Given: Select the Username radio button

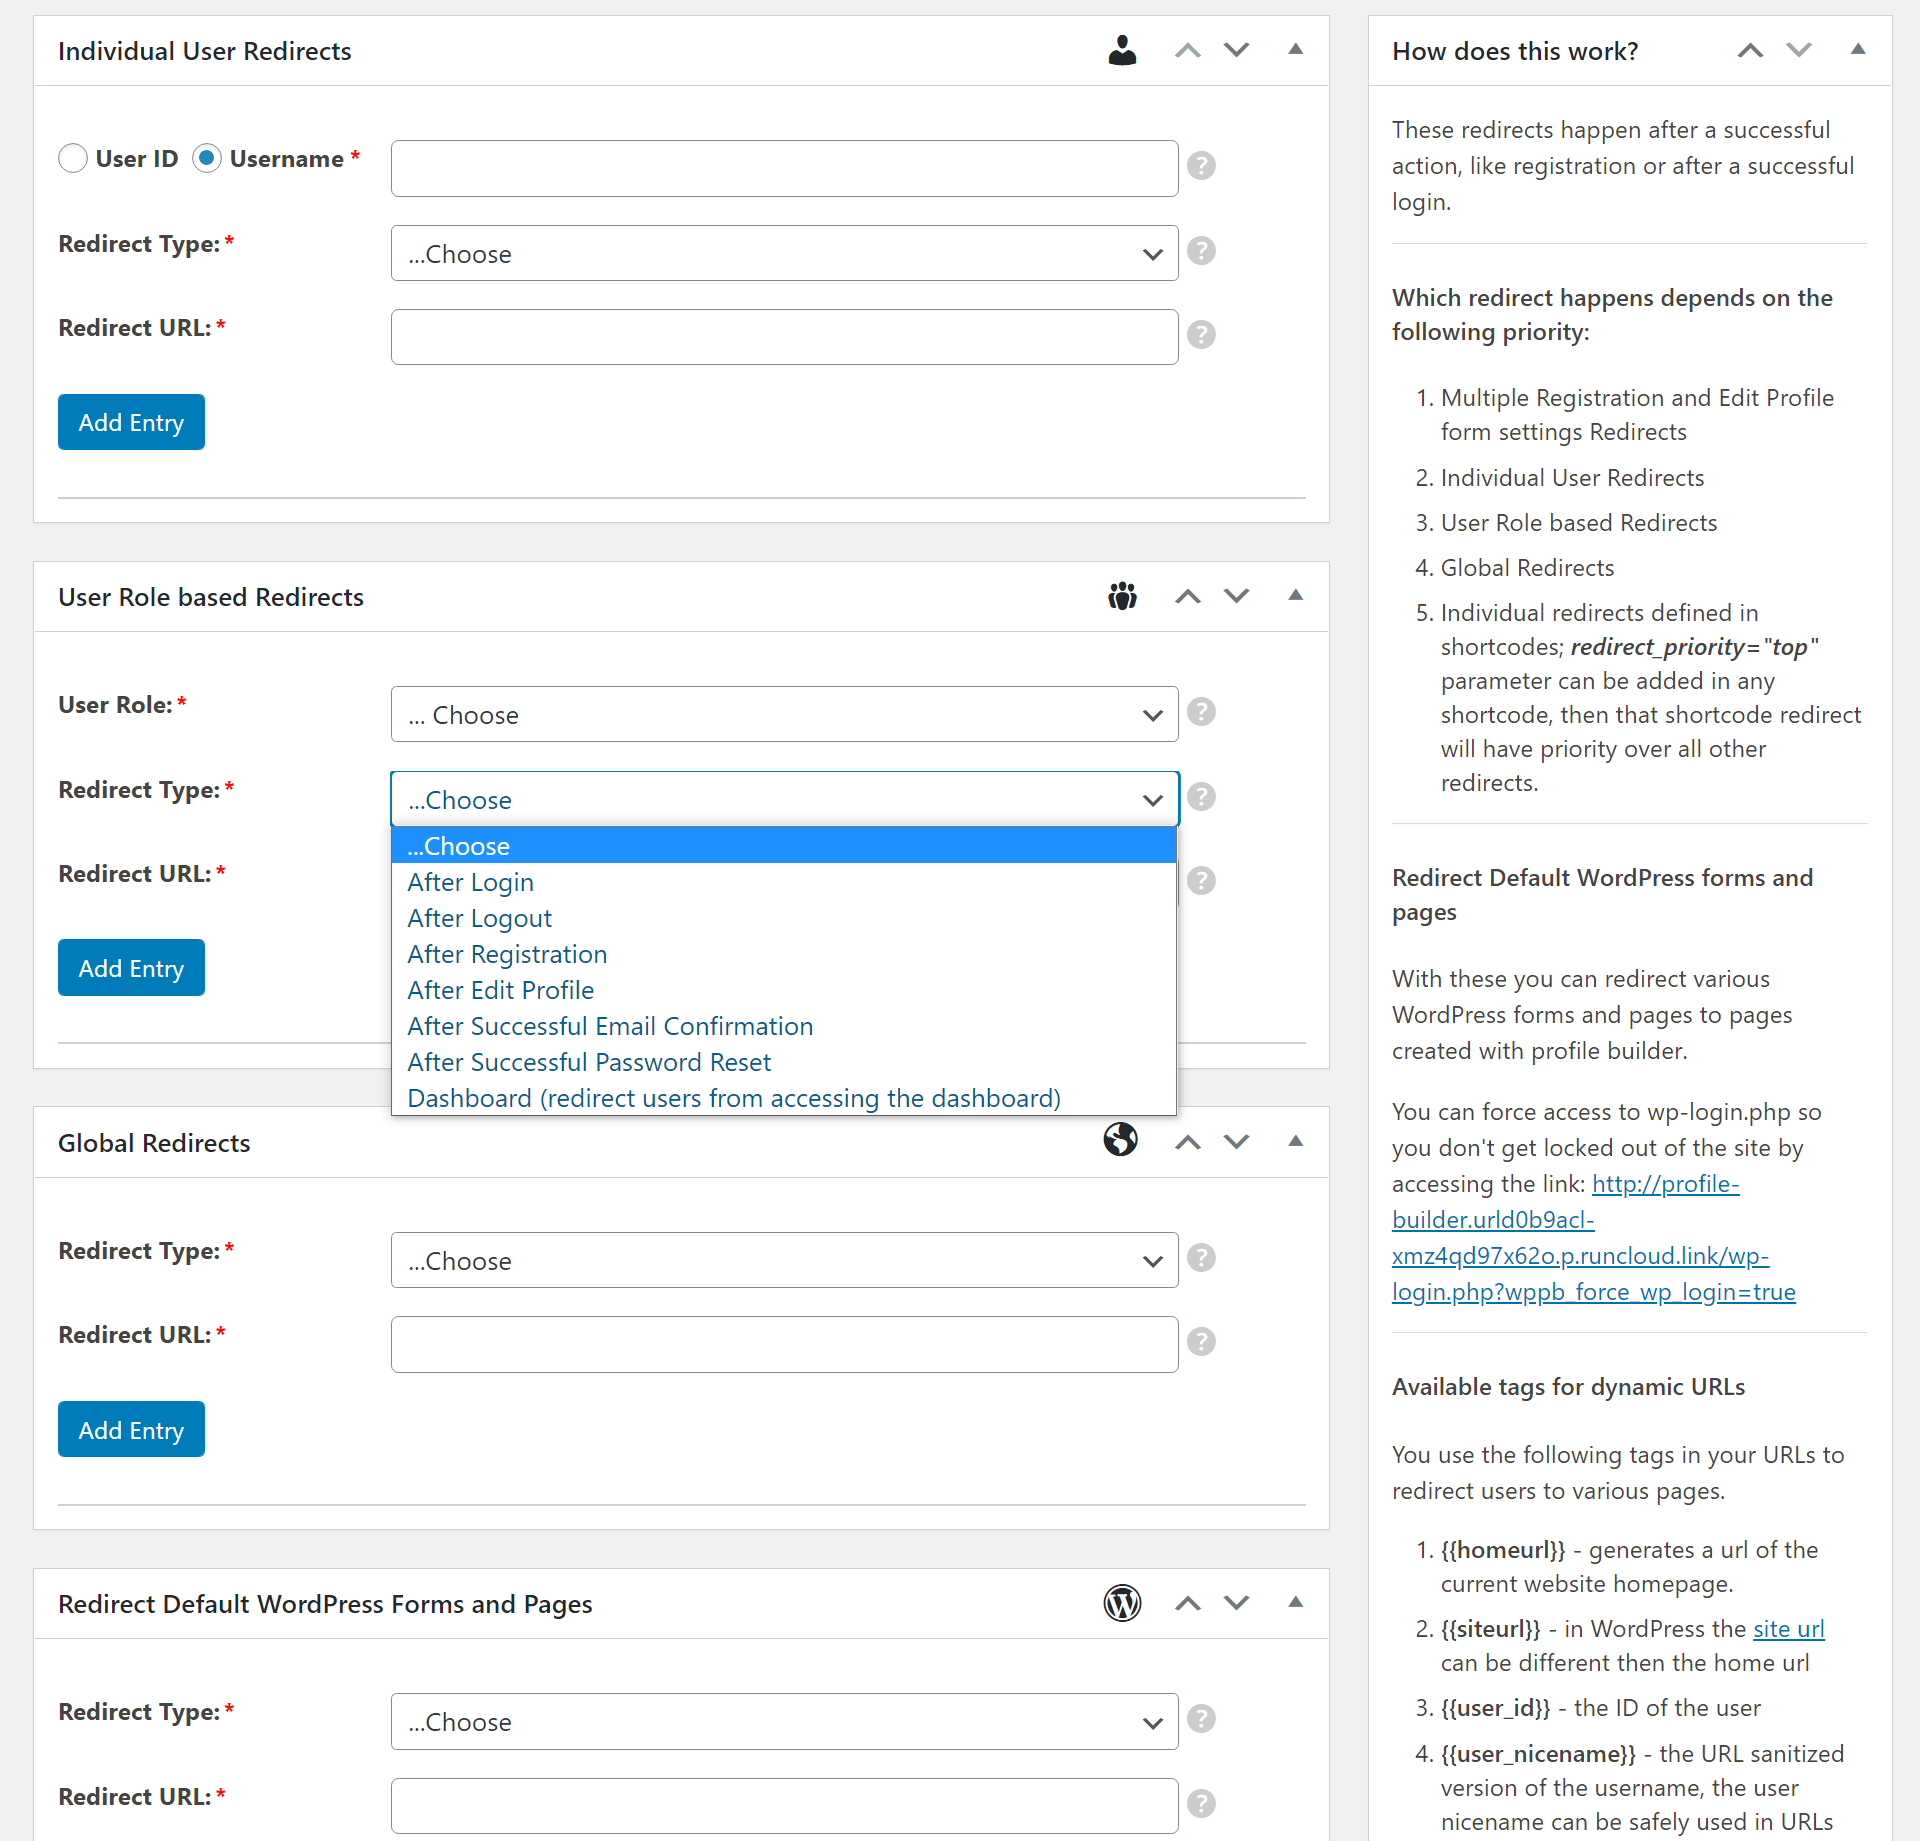Looking at the screenshot, I should [207, 158].
